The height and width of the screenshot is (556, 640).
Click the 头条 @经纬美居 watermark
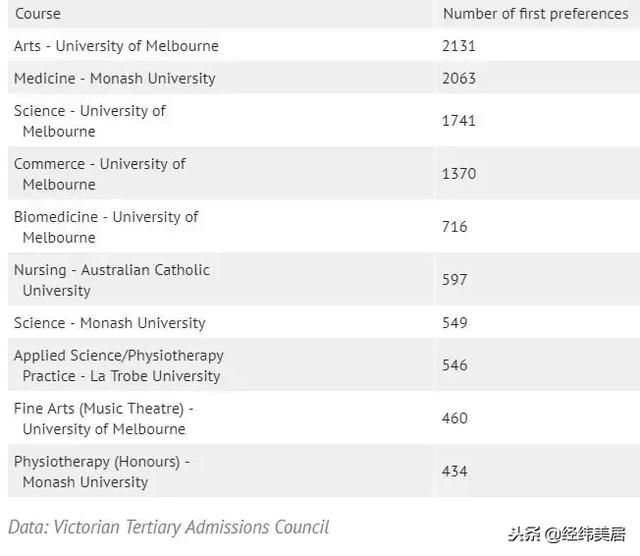567,534
